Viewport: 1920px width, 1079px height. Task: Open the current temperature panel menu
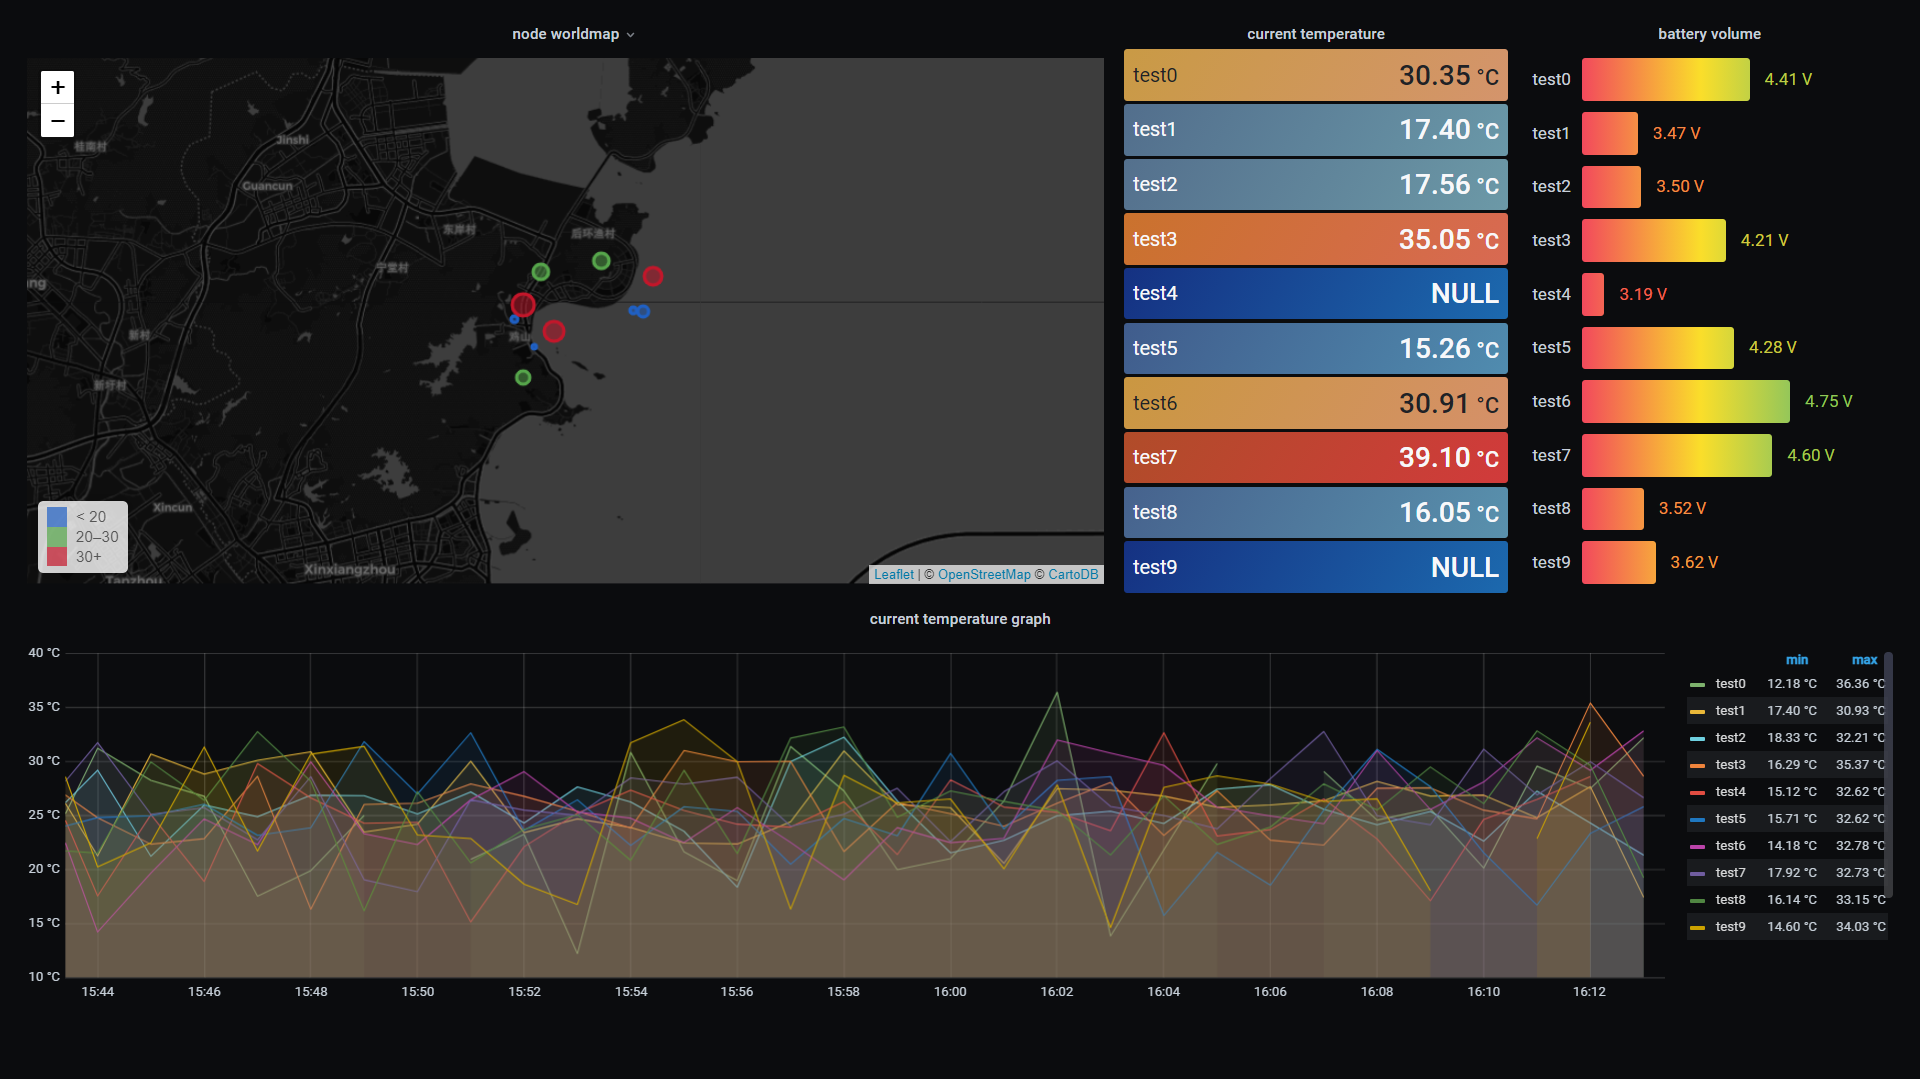(x=1315, y=33)
